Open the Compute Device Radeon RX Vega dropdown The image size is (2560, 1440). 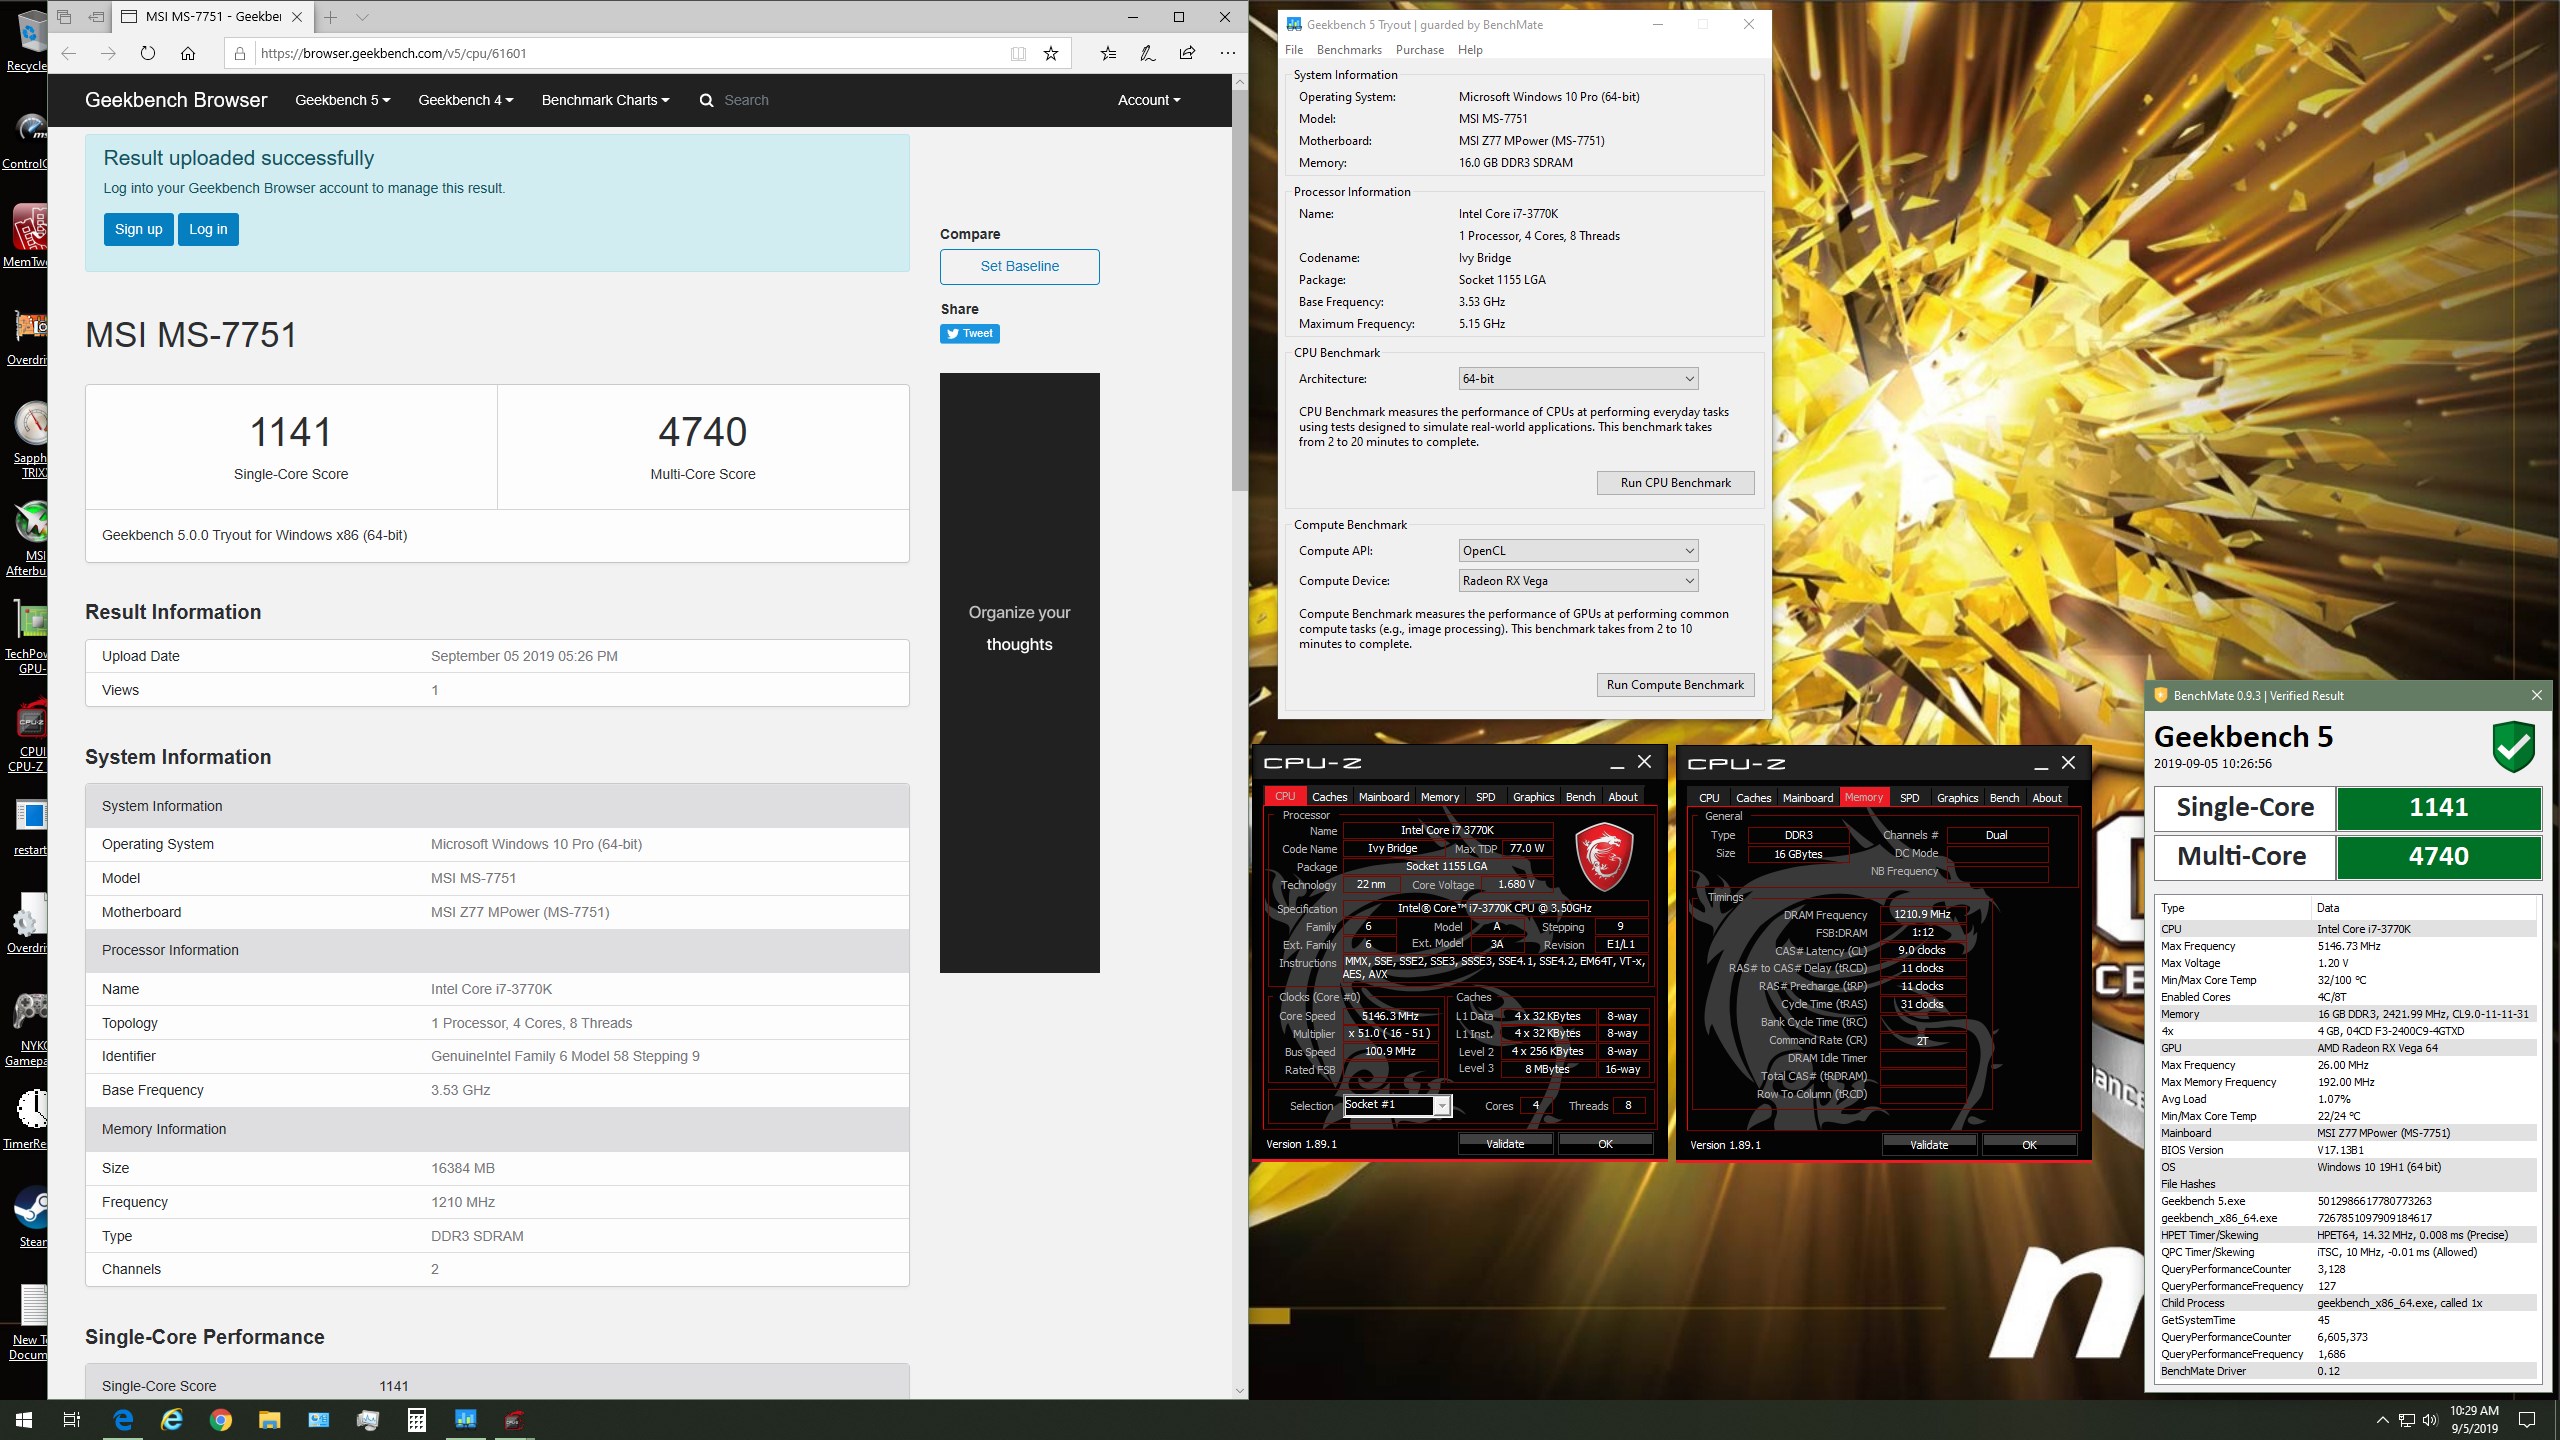(1578, 581)
